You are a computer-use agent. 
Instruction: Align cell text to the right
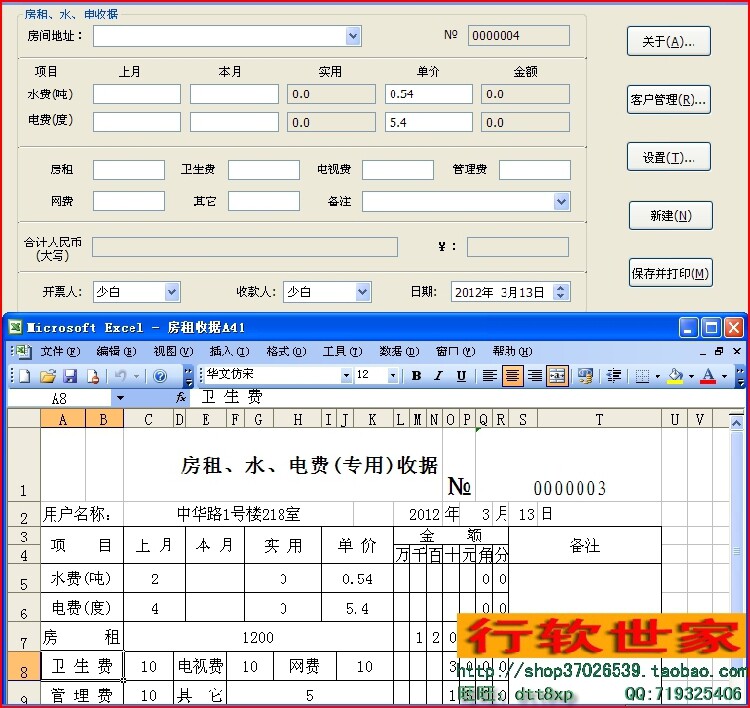[x=534, y=376]
